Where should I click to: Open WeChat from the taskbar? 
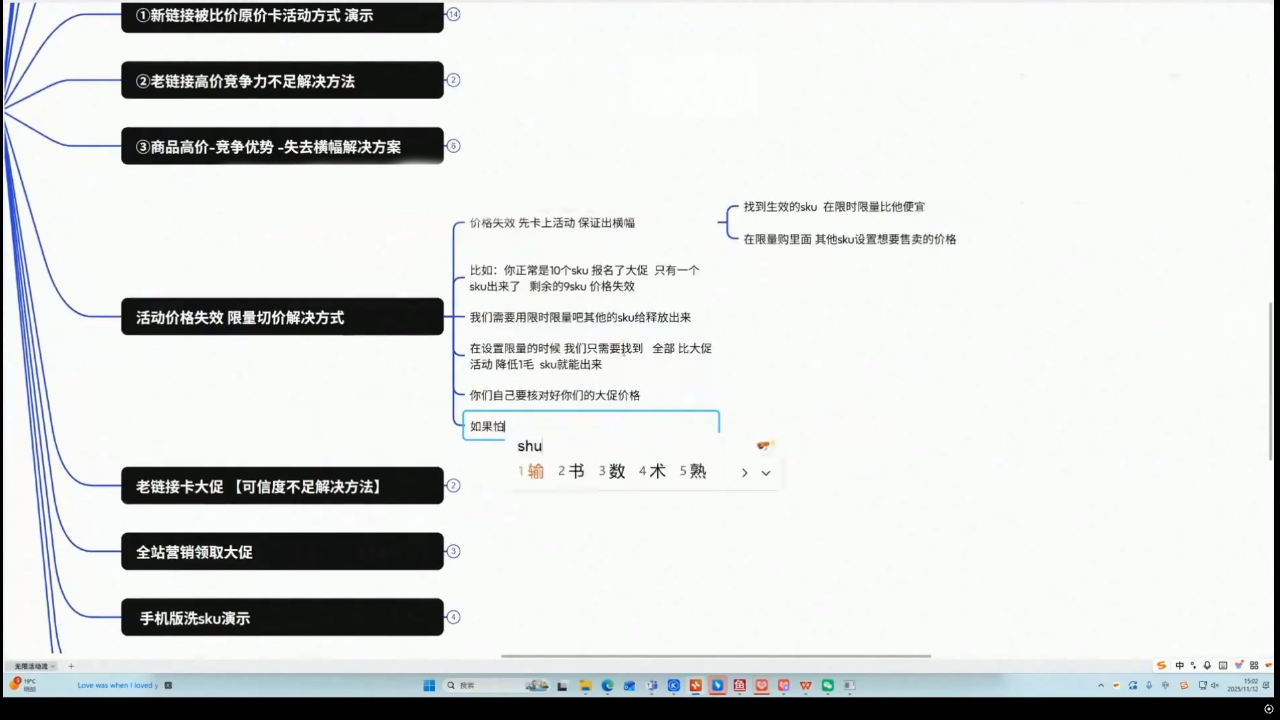point(827,685)
